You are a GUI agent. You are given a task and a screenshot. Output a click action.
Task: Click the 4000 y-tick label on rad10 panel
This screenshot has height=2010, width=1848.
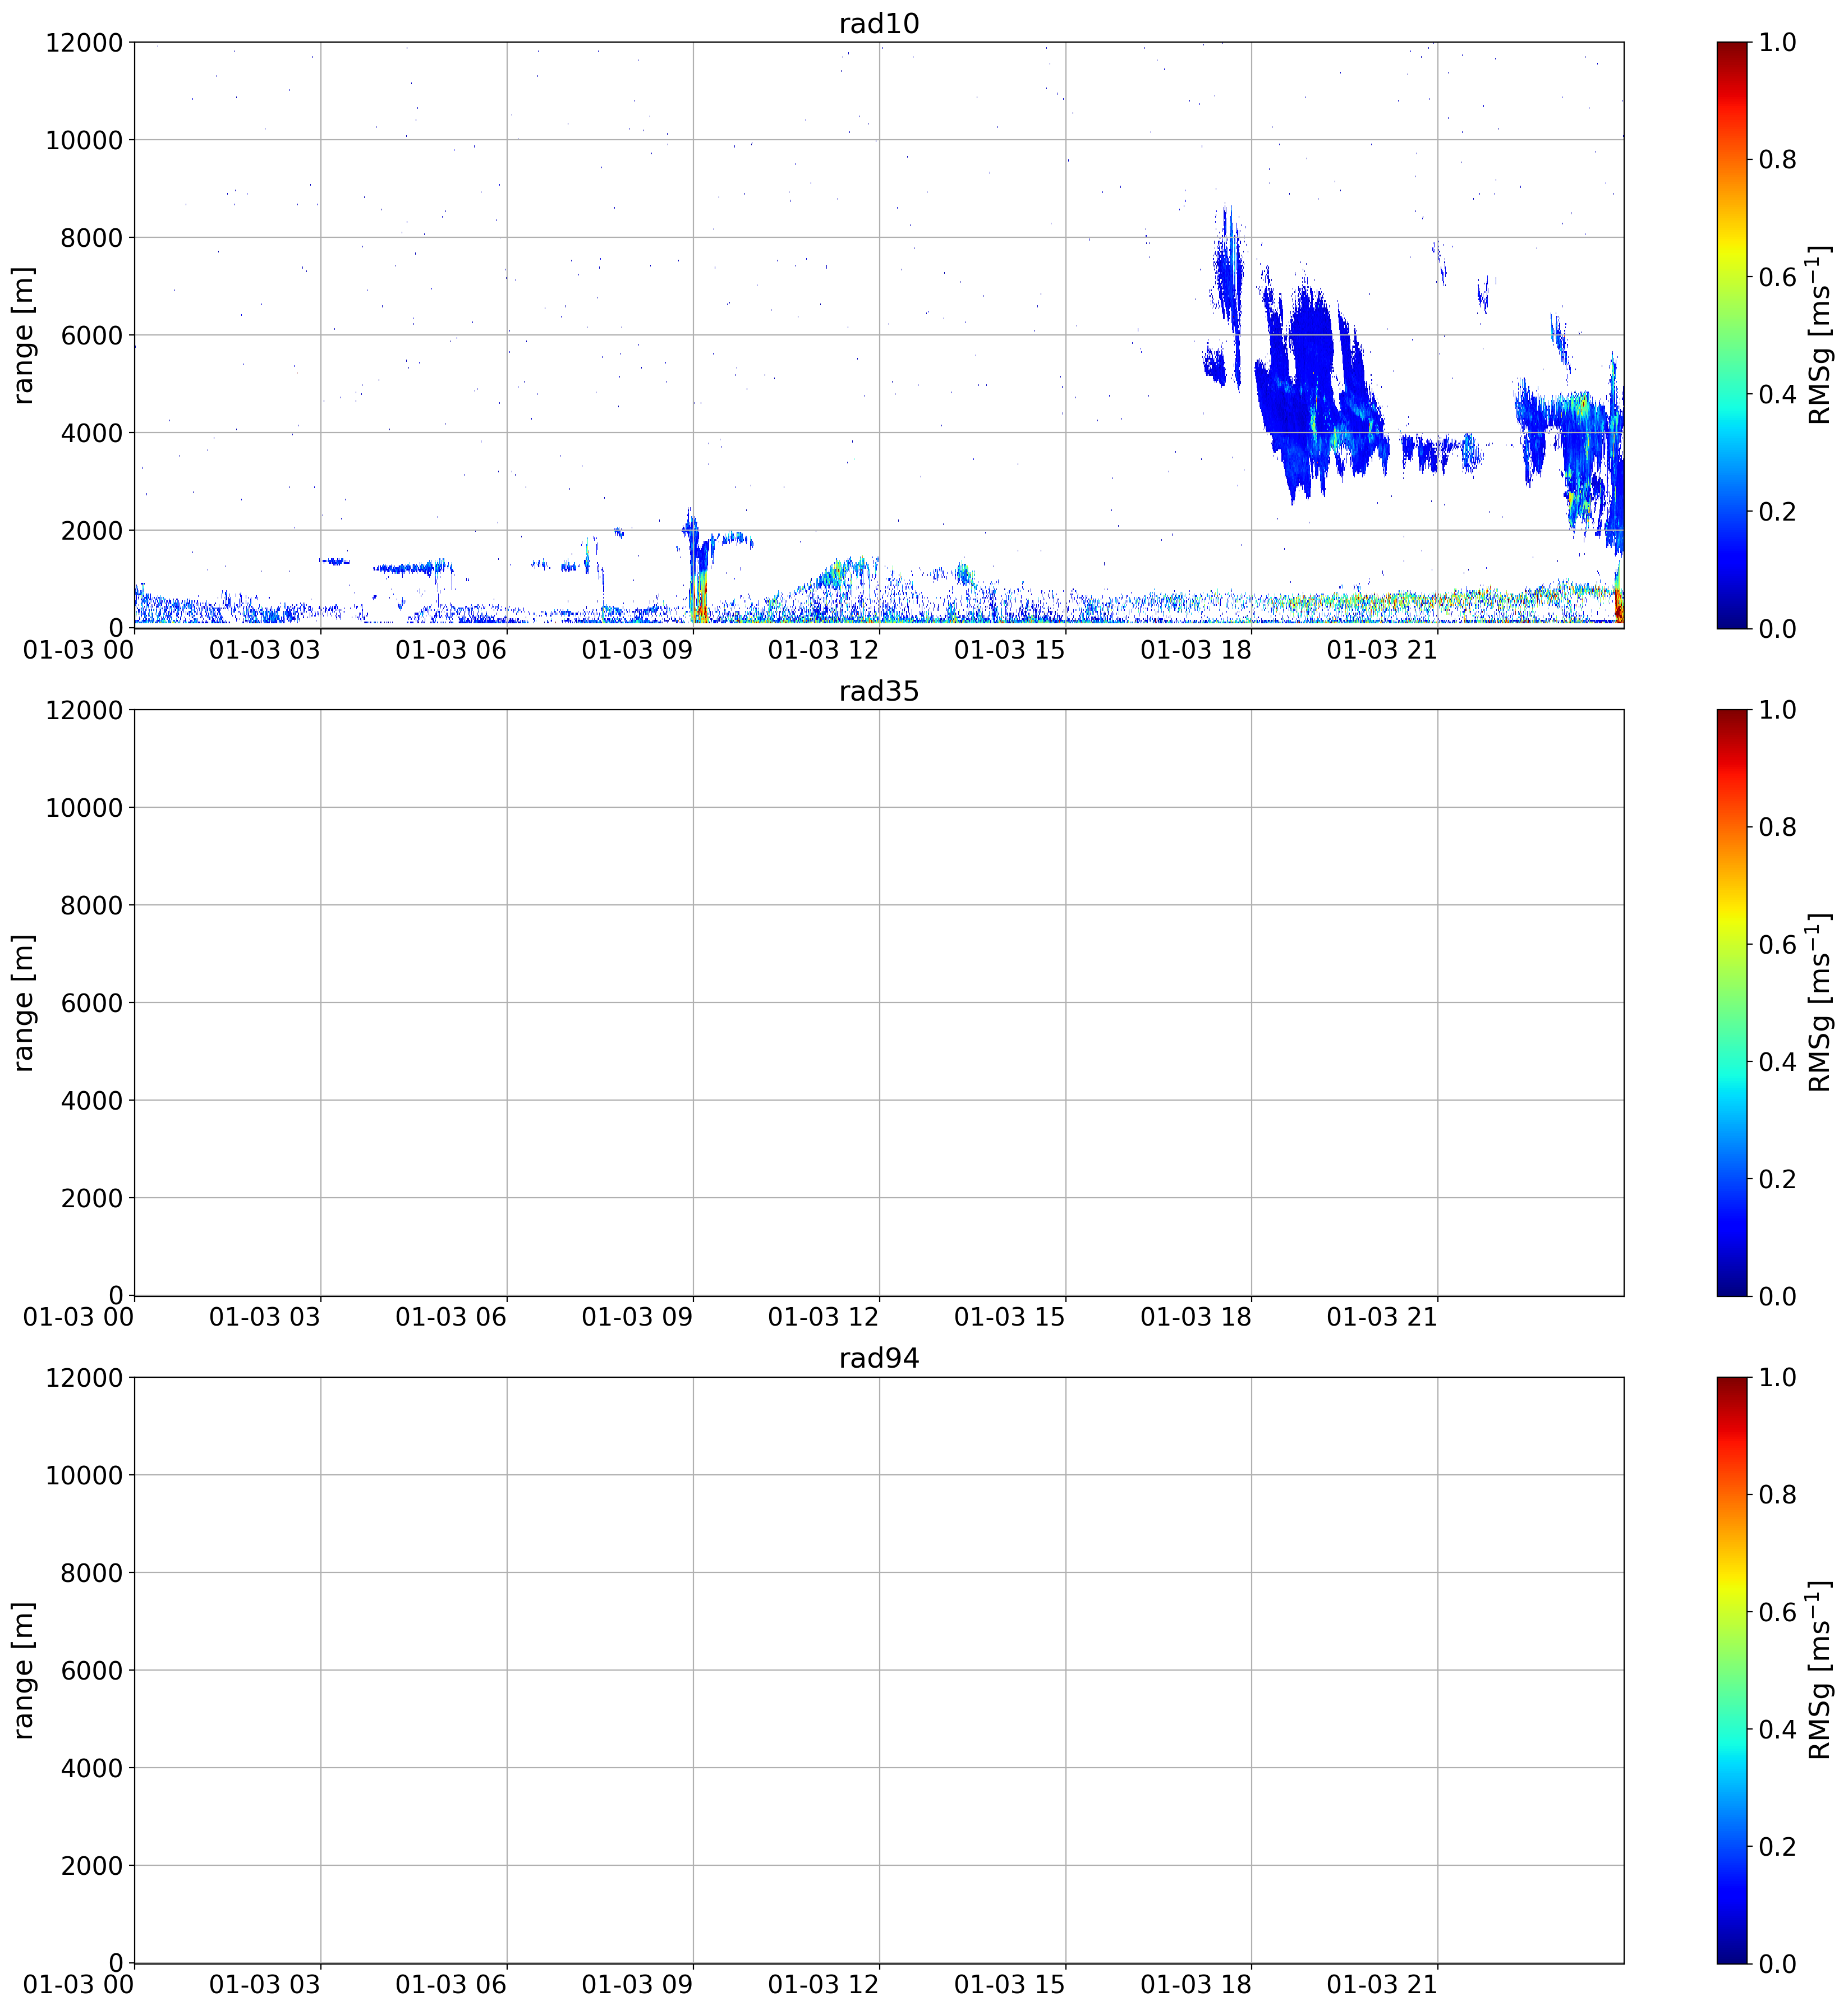click(x=92, y=433)
